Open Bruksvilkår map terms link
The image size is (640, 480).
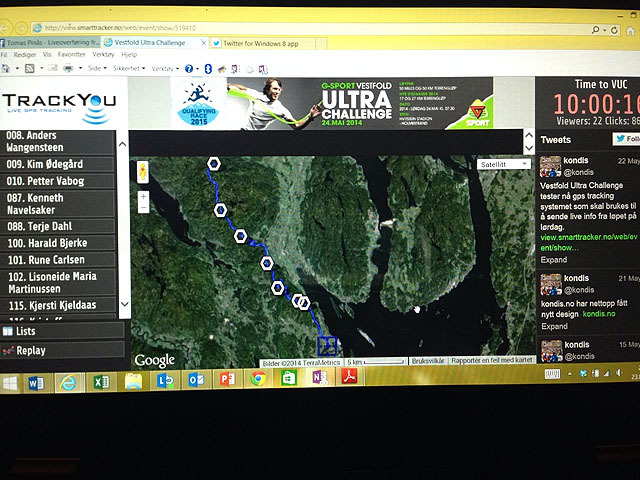(x=428, y=361)
